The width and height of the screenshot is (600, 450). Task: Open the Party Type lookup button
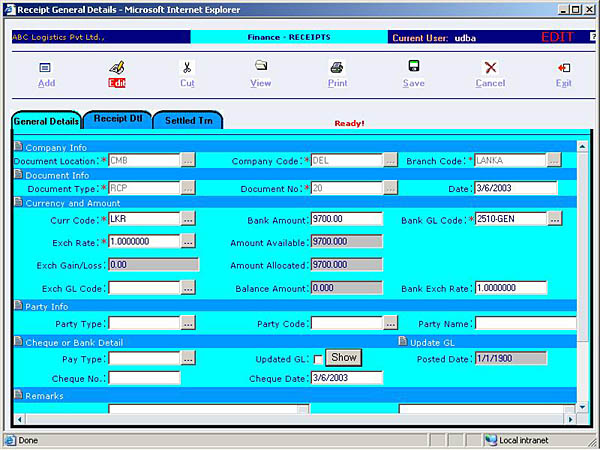click(188, 323)
